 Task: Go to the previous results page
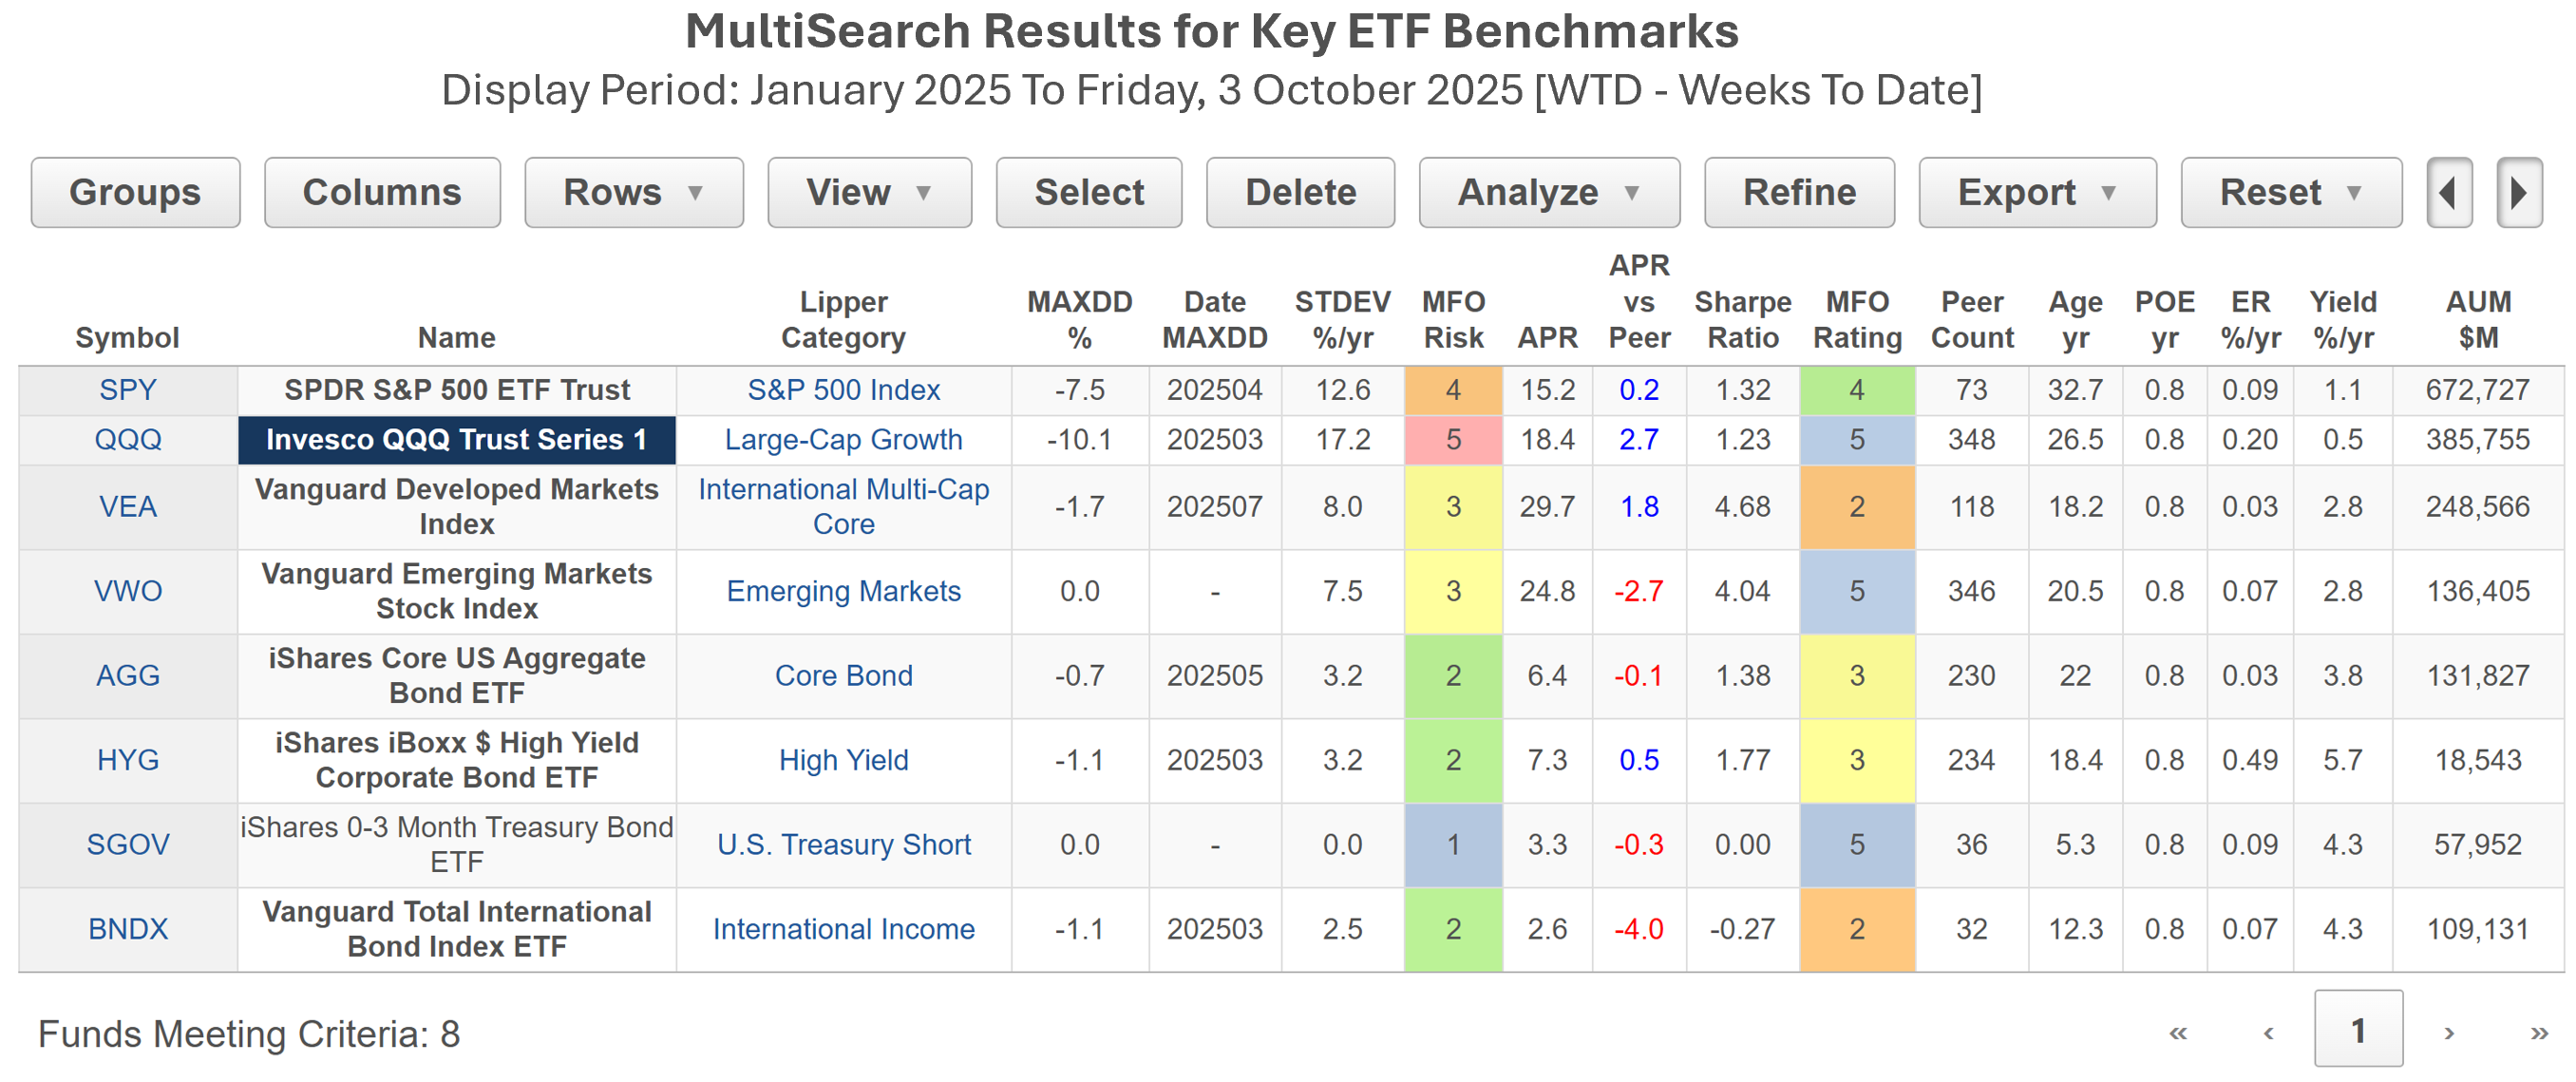point(2268,1033)
